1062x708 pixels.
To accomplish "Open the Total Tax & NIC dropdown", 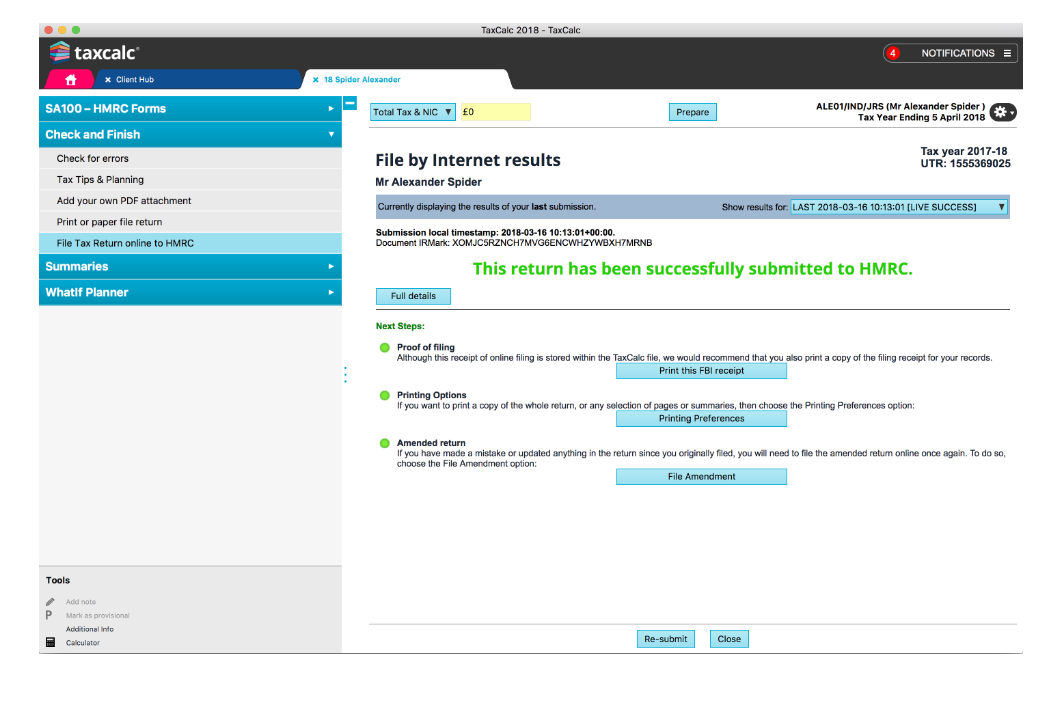I will pyautogui.click(x=413, y=112).
